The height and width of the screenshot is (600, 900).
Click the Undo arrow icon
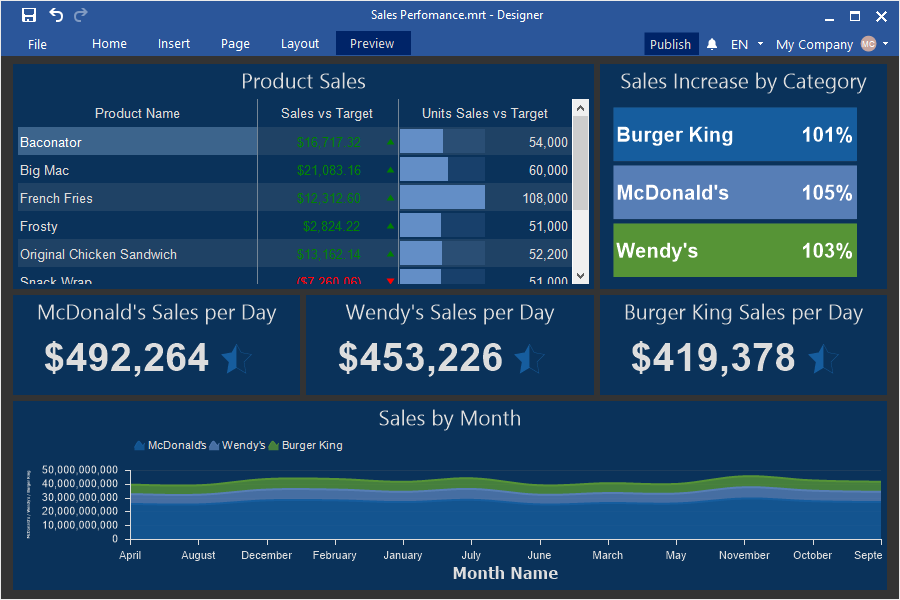point(56,15)
